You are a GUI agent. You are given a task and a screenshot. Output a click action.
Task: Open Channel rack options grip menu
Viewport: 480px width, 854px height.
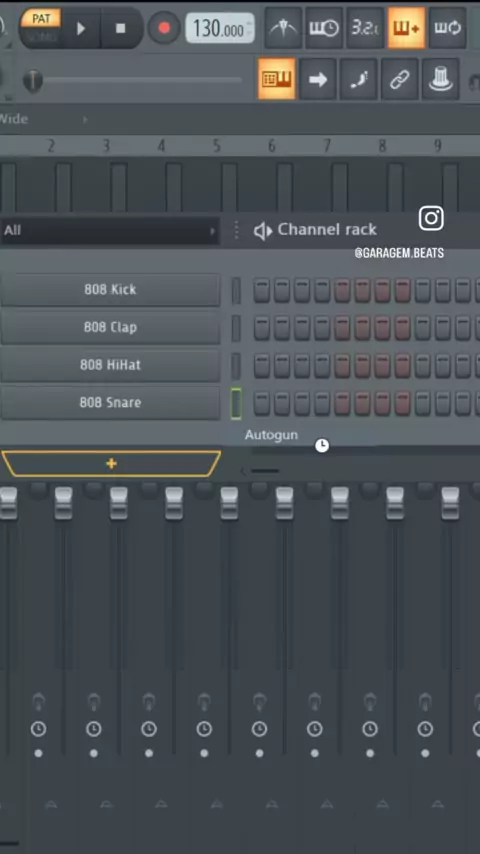(236, 230)
